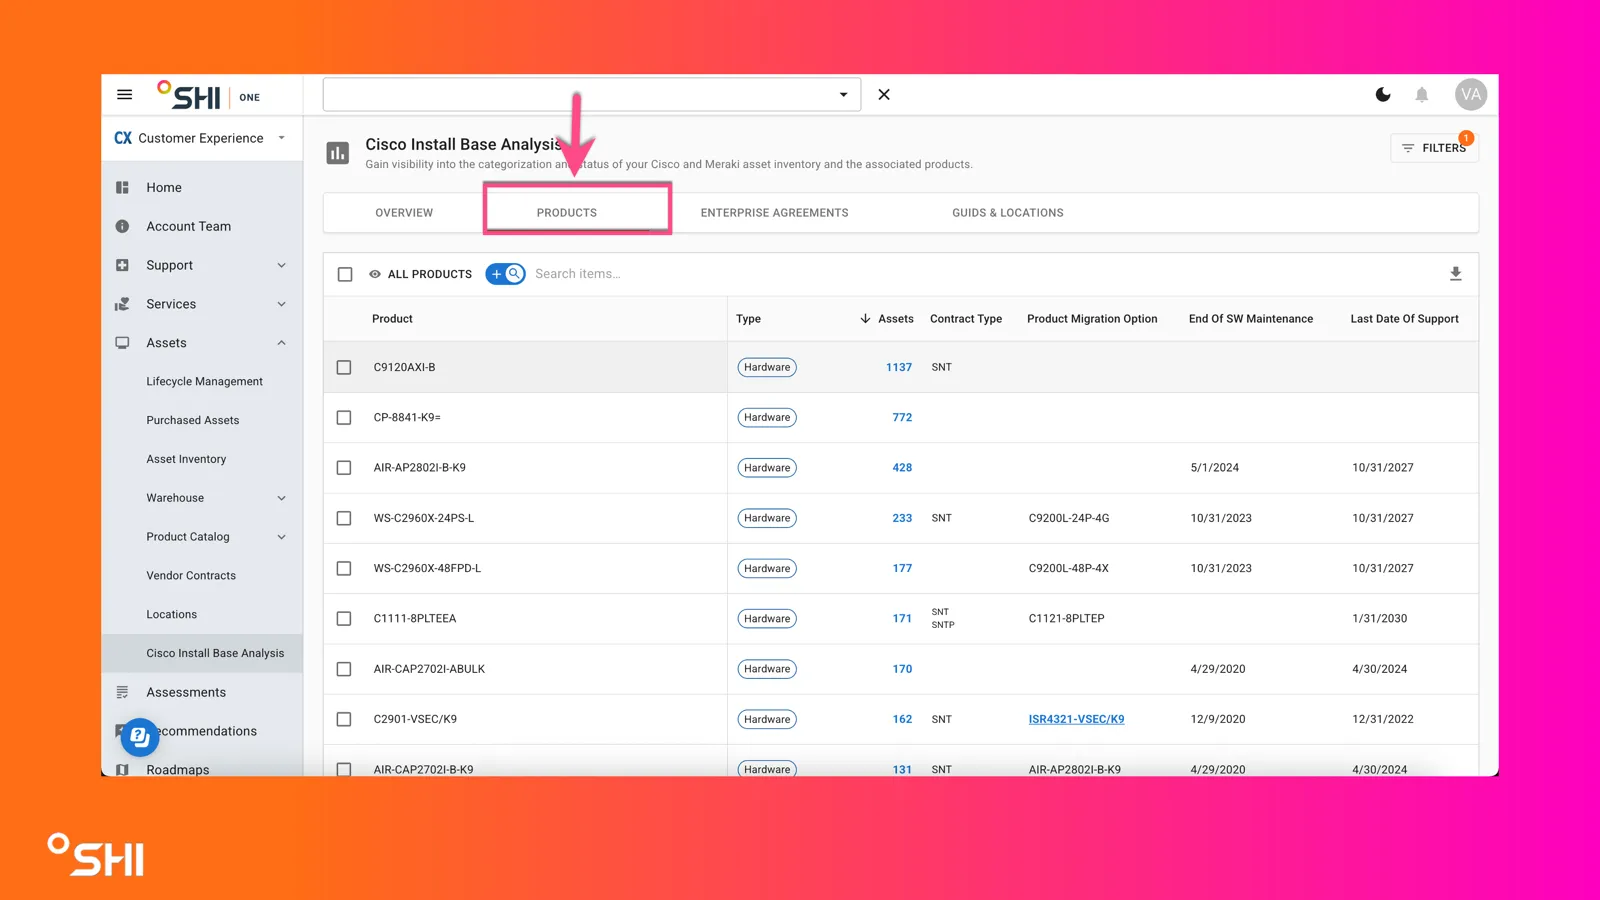Toggle the add-search switch
The width and height of the screenshot is (1600, 900).
point(505,274)
